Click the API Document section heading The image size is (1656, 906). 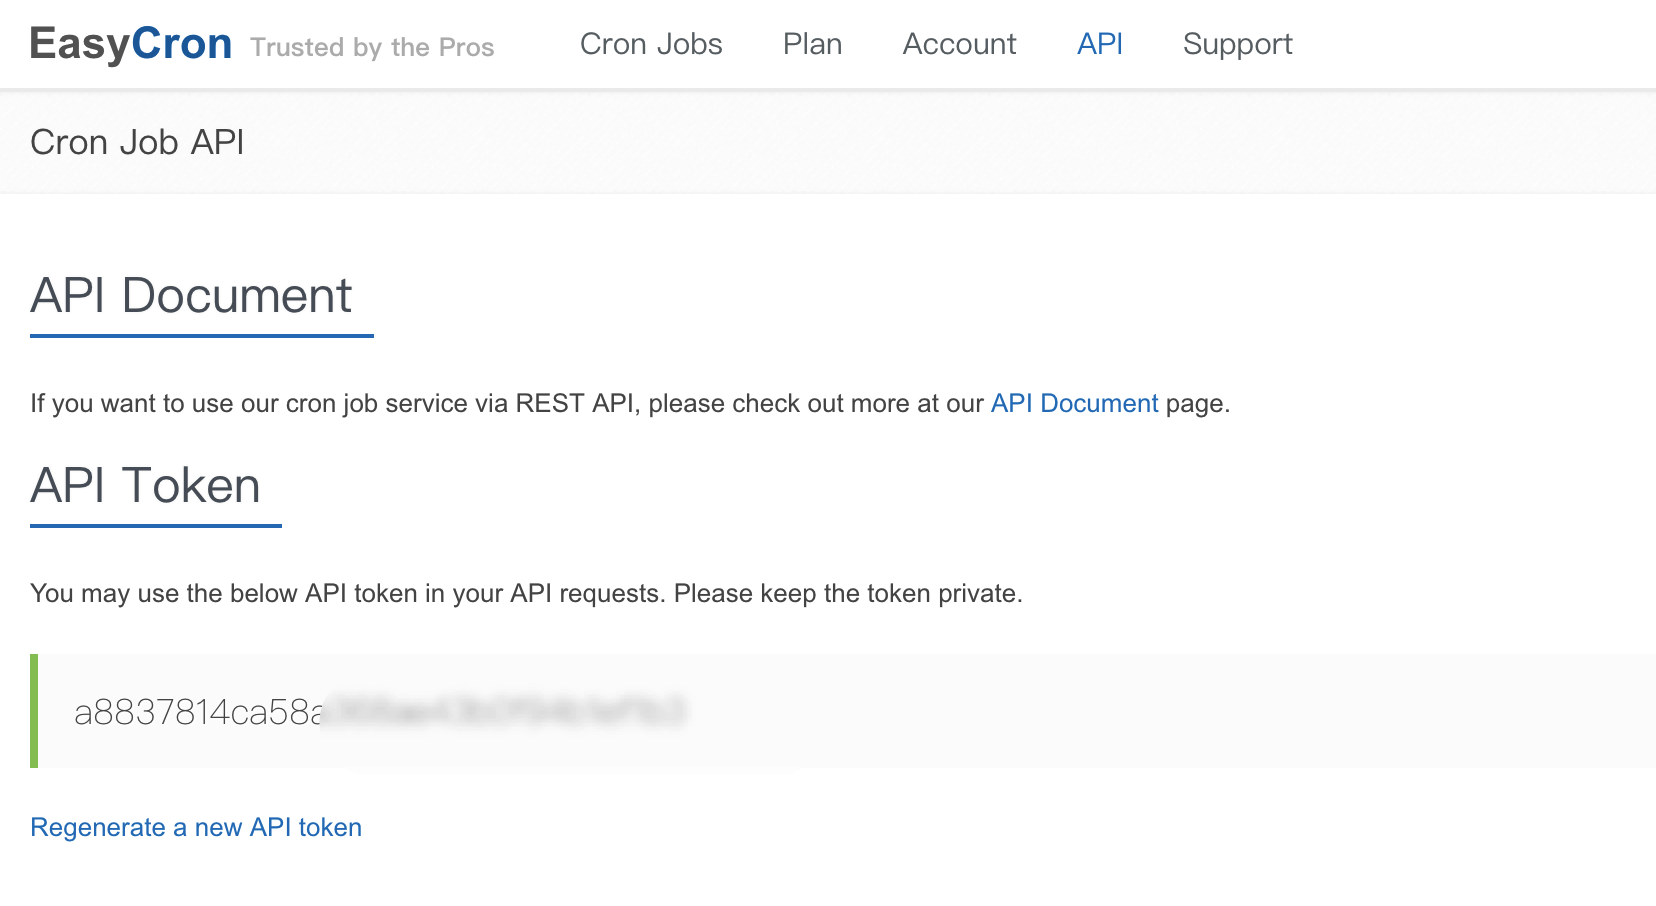pos(191,296)
